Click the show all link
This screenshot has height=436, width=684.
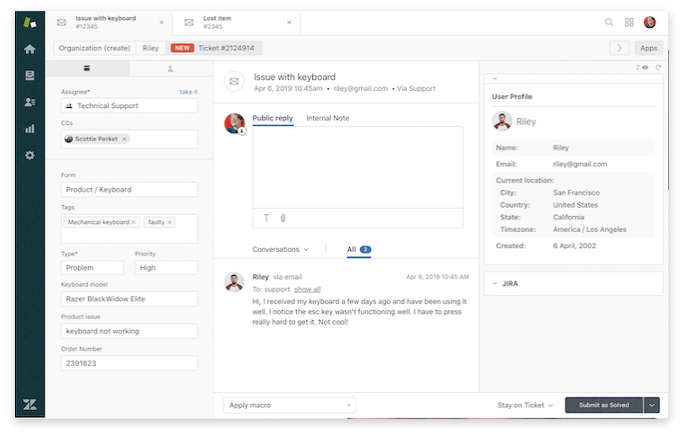pyautogui.click(x=307, y=289)
